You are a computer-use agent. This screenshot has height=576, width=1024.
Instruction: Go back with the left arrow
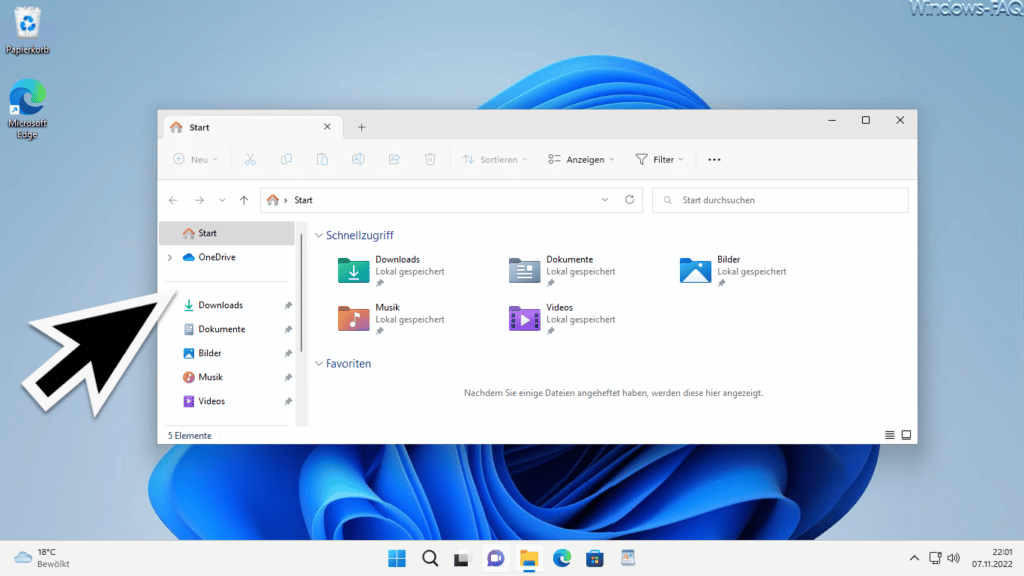(x=173, y=200)
